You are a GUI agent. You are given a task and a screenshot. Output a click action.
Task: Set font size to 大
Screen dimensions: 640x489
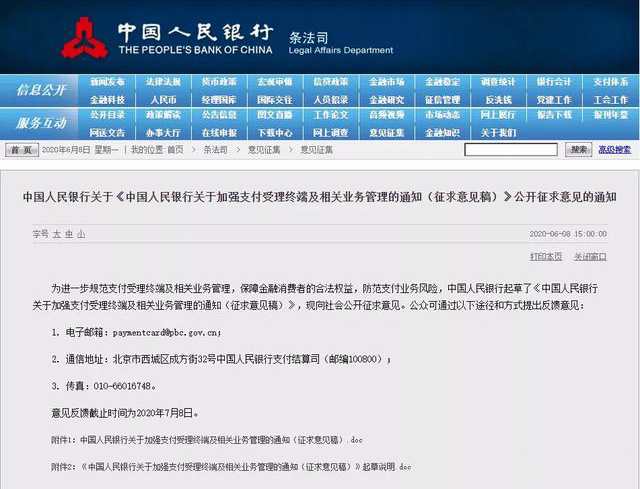point(57,234)
